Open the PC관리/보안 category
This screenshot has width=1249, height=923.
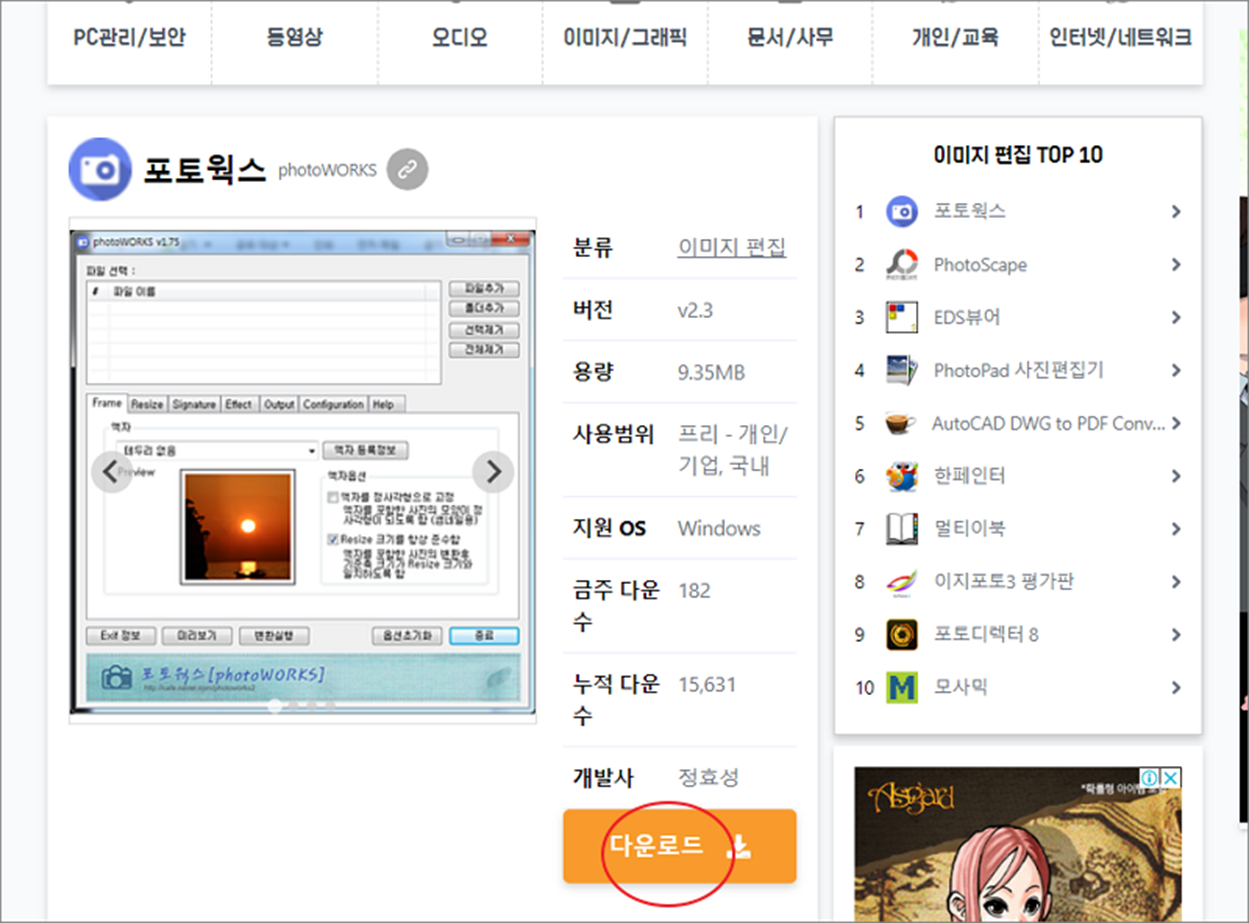(129, 39)
